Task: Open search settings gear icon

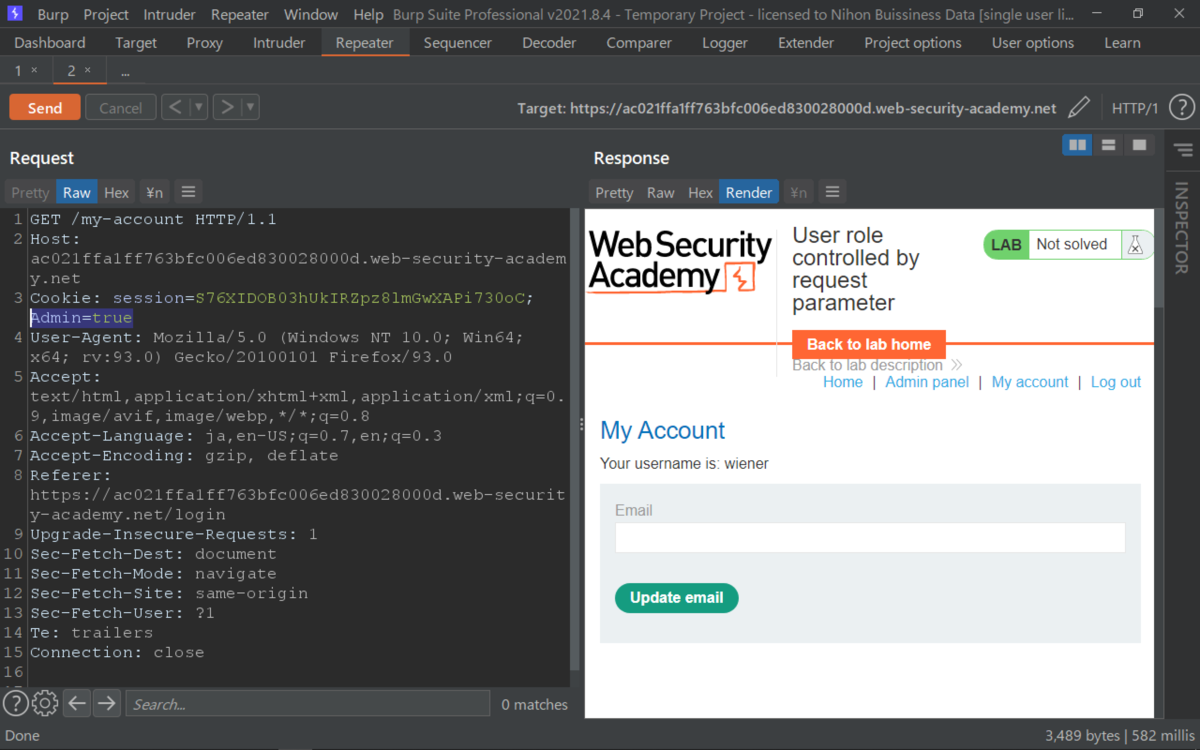Action: click(x=45, y=704)
